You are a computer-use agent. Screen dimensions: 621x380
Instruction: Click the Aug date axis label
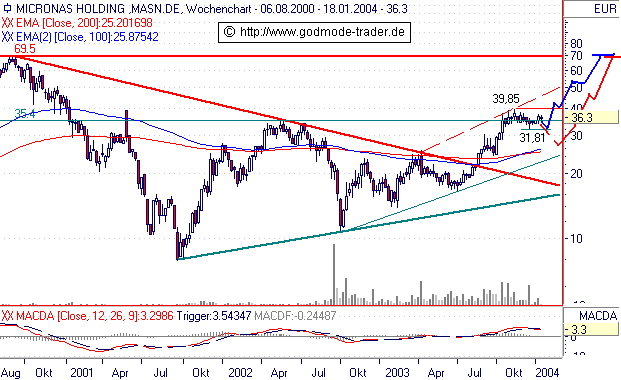[11, 373]
